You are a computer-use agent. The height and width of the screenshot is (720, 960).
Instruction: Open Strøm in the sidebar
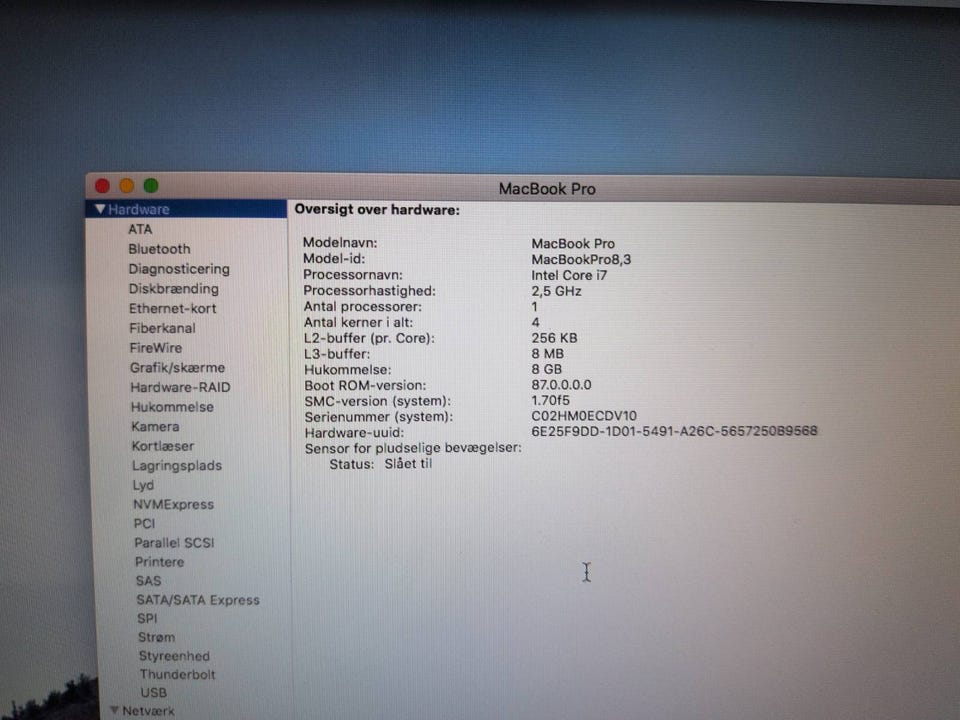pyautogui.click(x=157, y=637)
